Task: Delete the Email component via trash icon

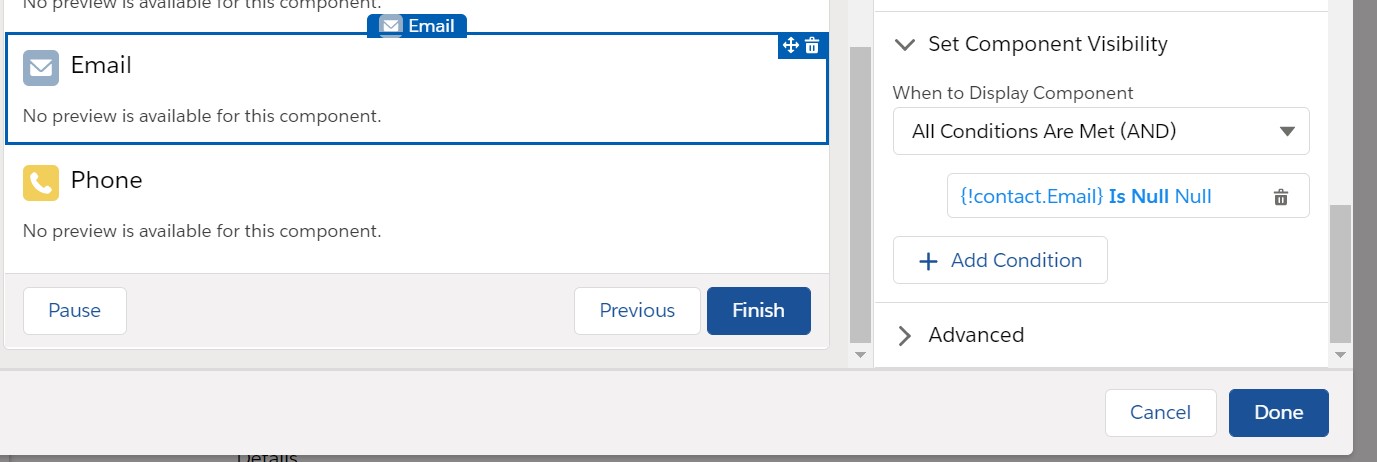Action: (812, 46)
